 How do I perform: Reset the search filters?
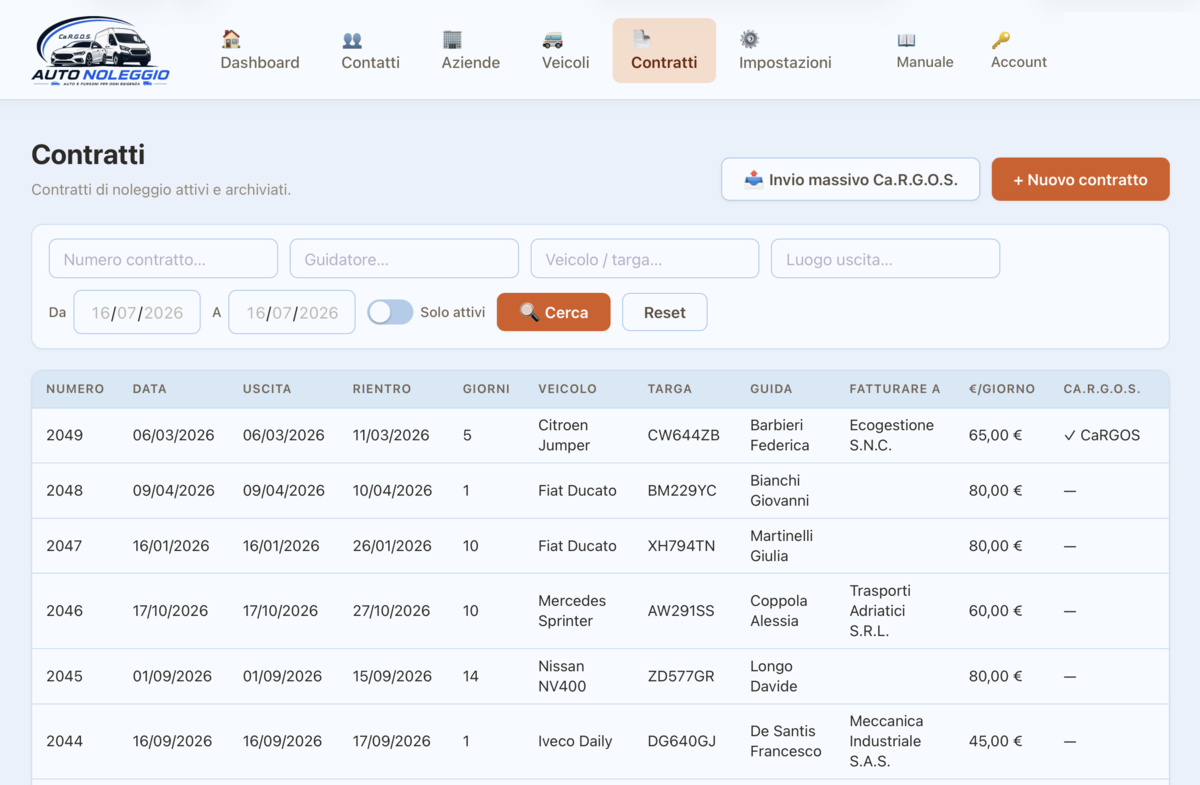[664, 312]
